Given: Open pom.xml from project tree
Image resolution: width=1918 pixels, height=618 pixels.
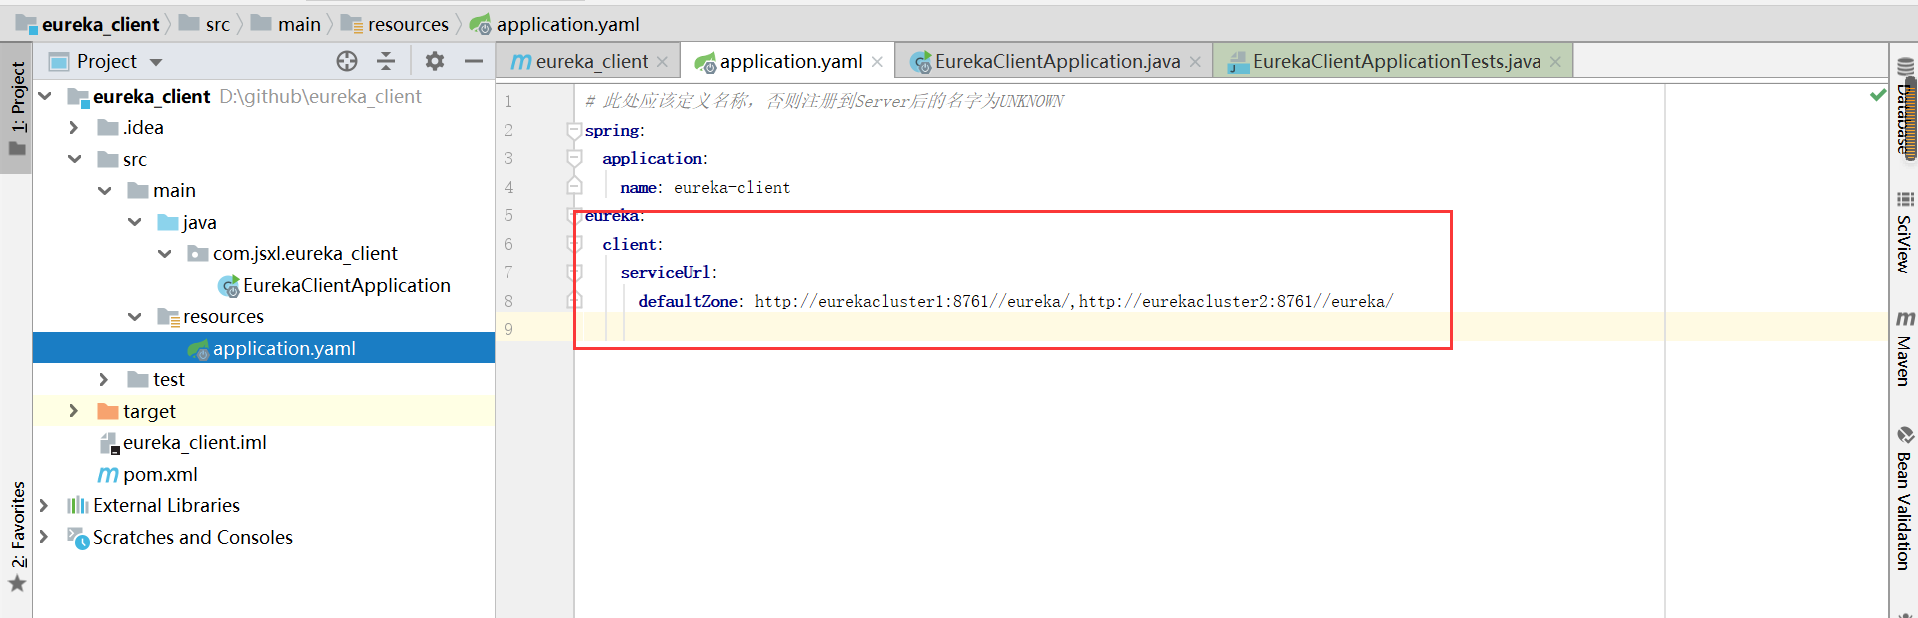Looking at the screenshot, I should (148, 474).
